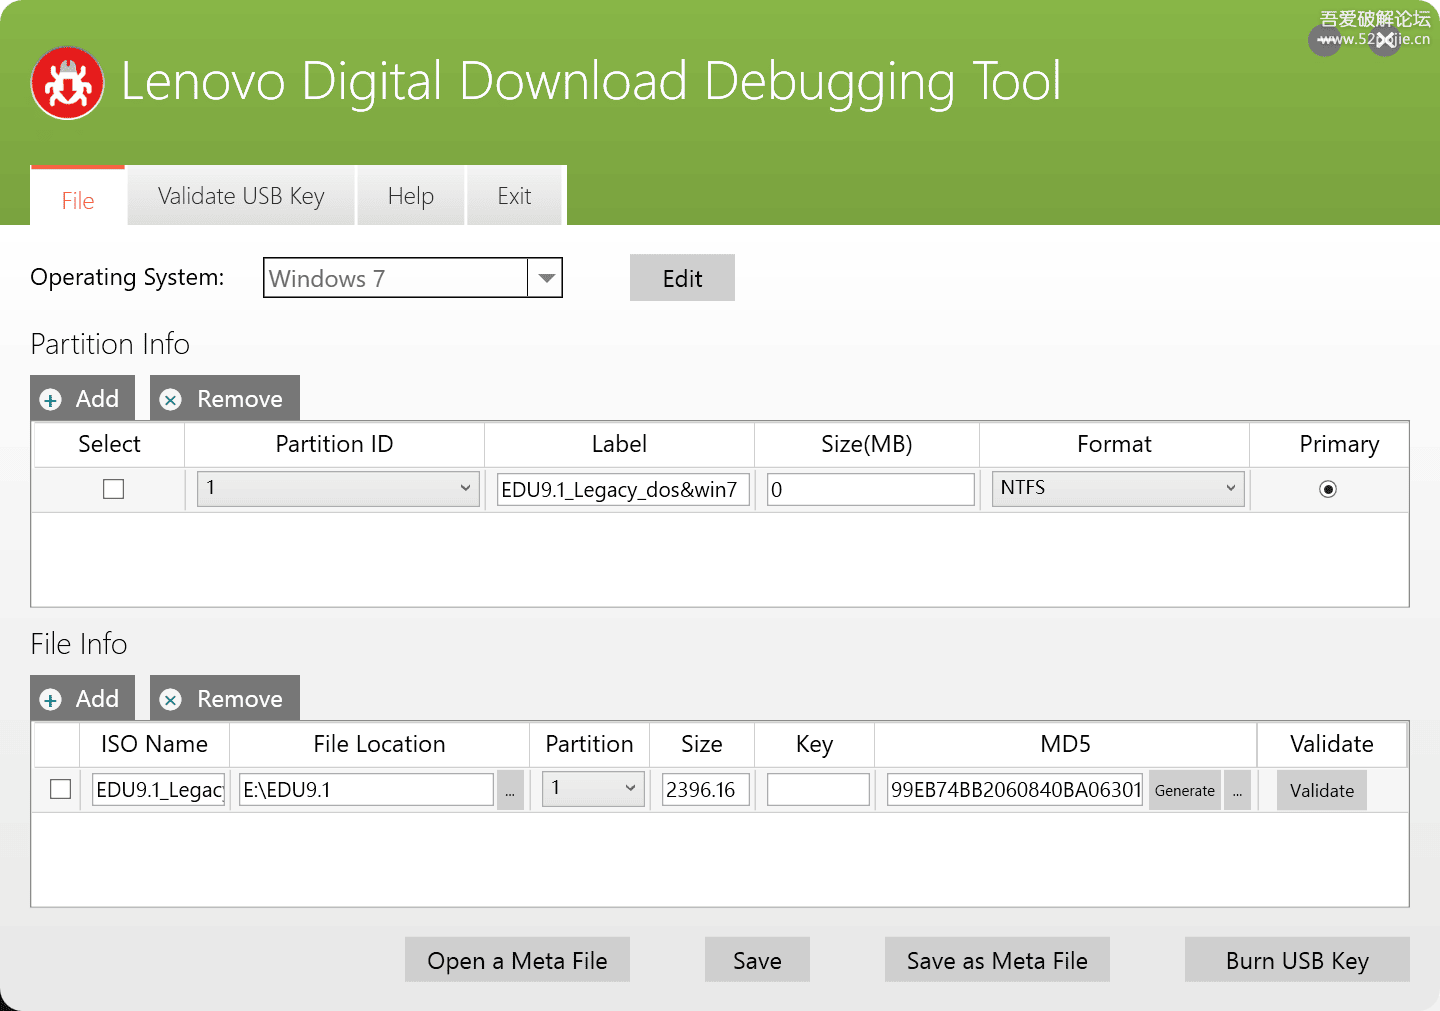Click the red bug logo icon

coord(68,83)
